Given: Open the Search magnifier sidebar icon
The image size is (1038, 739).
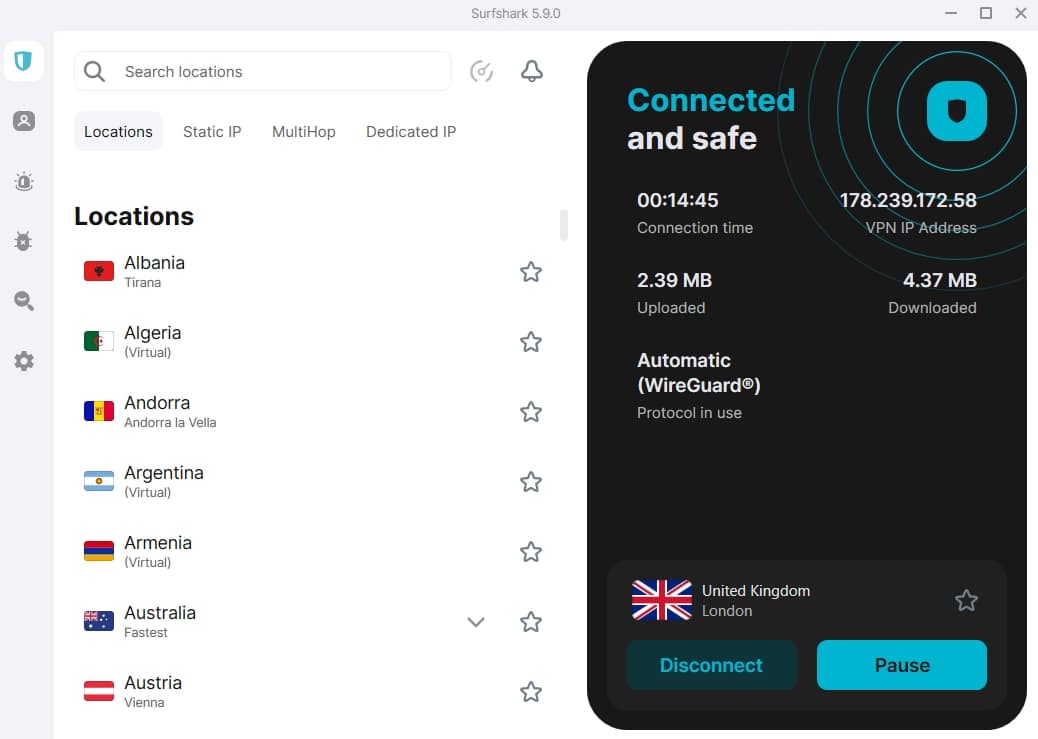Looking at the screenshot, I should pyautogui.click(x=24, y=301).
